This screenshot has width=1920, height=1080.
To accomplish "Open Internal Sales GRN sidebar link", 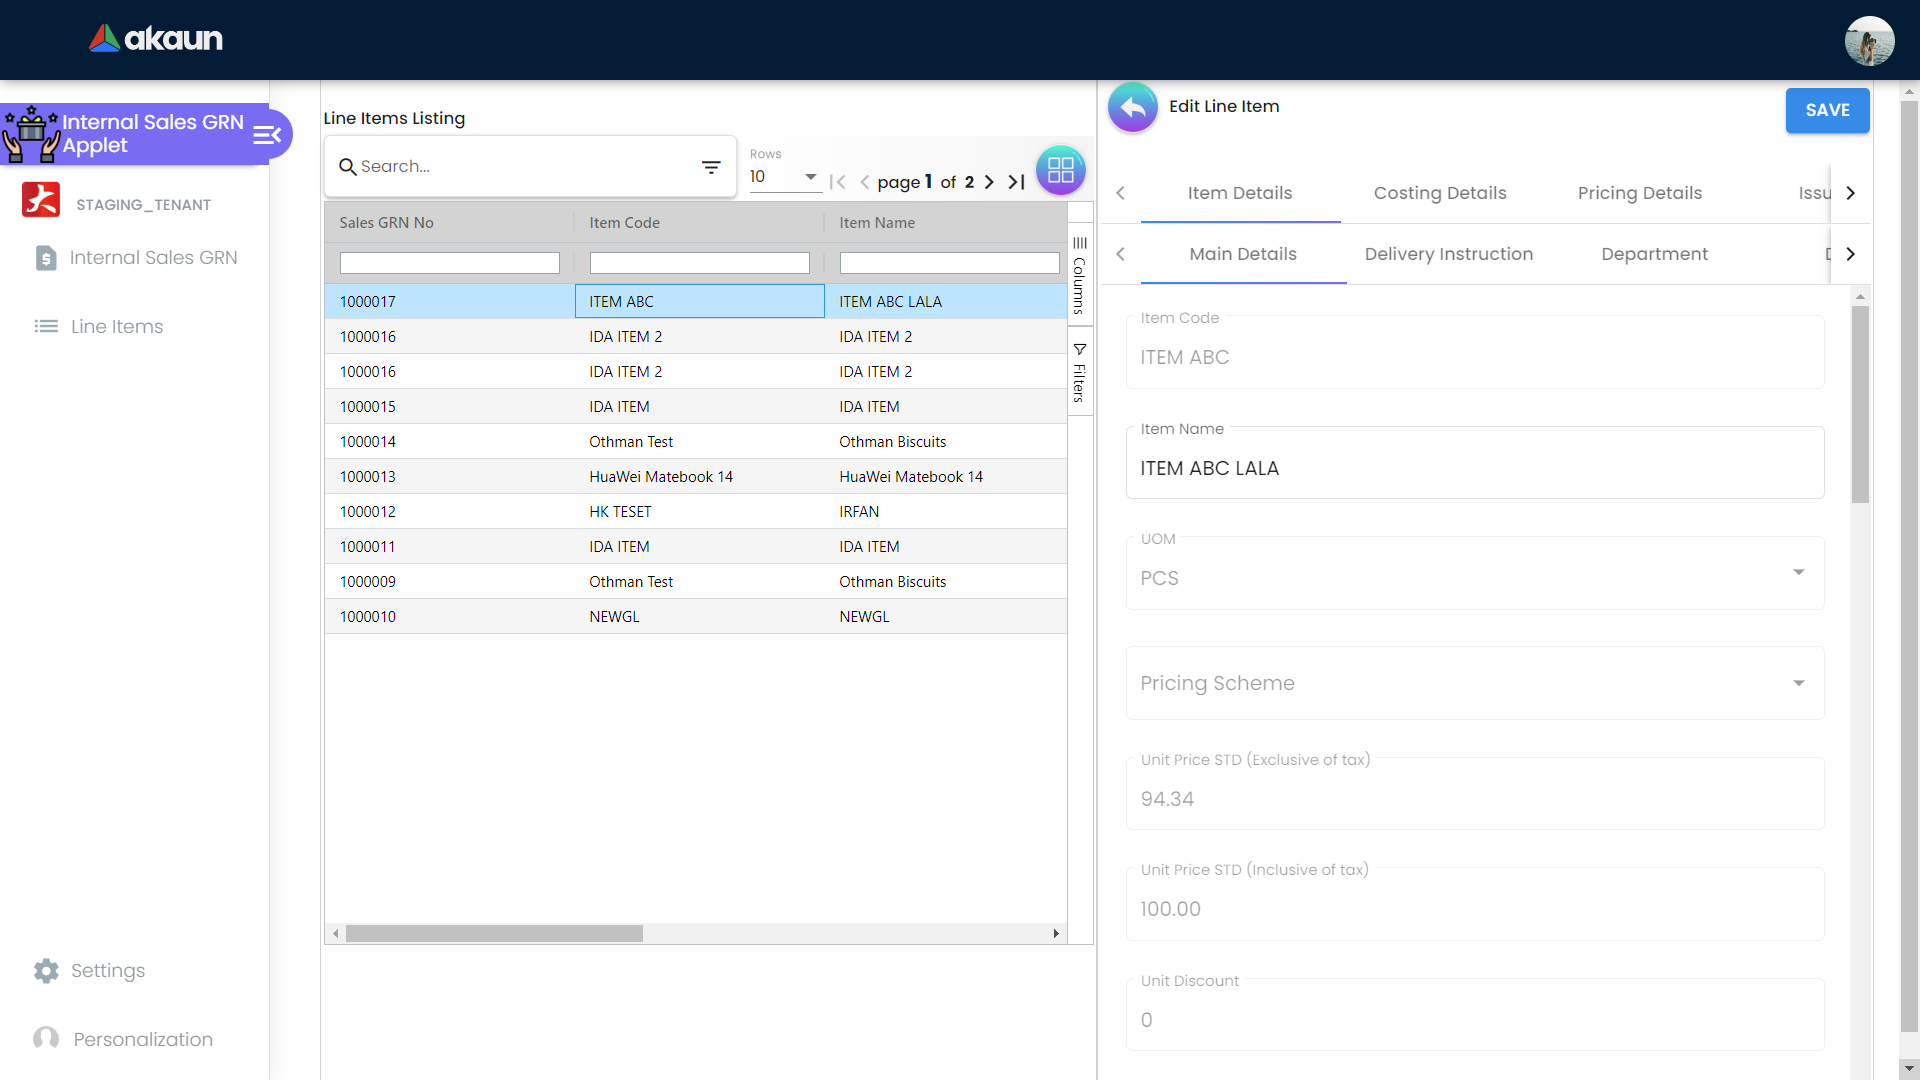I will 153,258.
